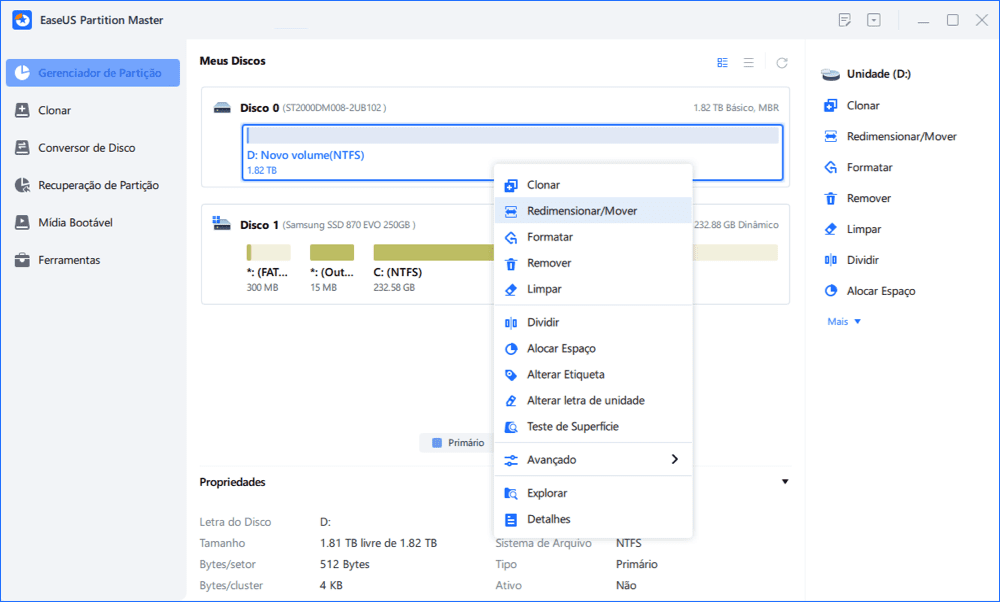Select the 300 MB FAT partition on Disco 1
This screenshot has height=602, width=1000.
click(x=268, y=268)
